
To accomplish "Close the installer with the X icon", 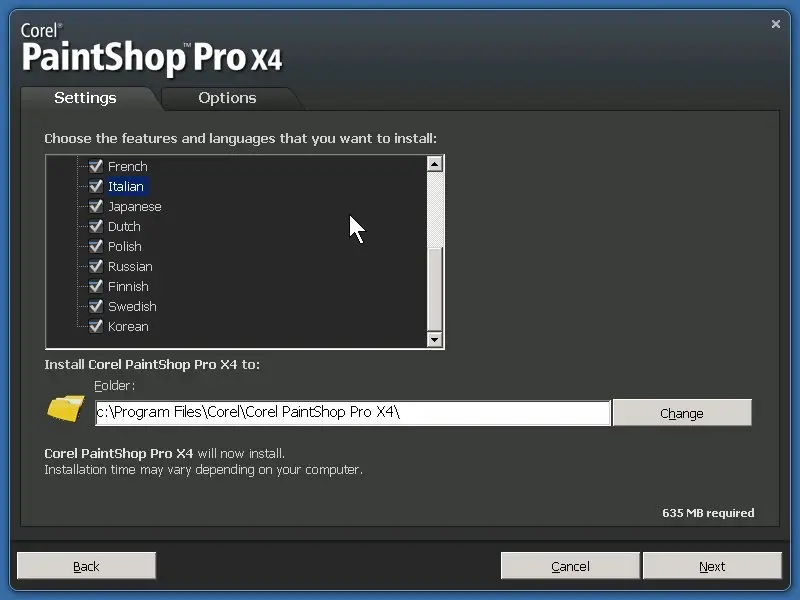I will click(776, 24).
